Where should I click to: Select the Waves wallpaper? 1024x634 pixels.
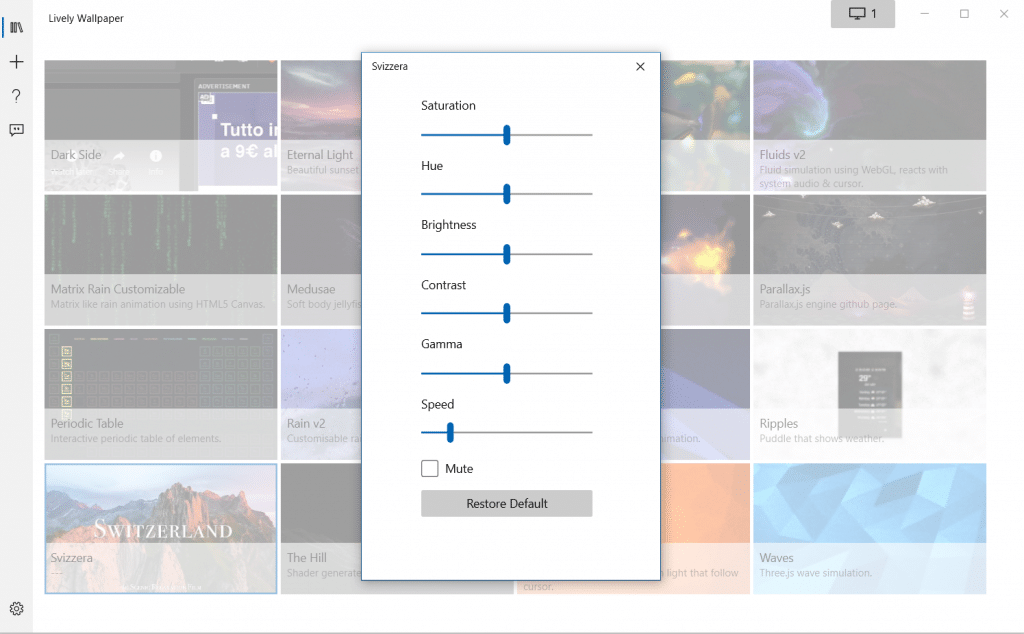point(869,529)
